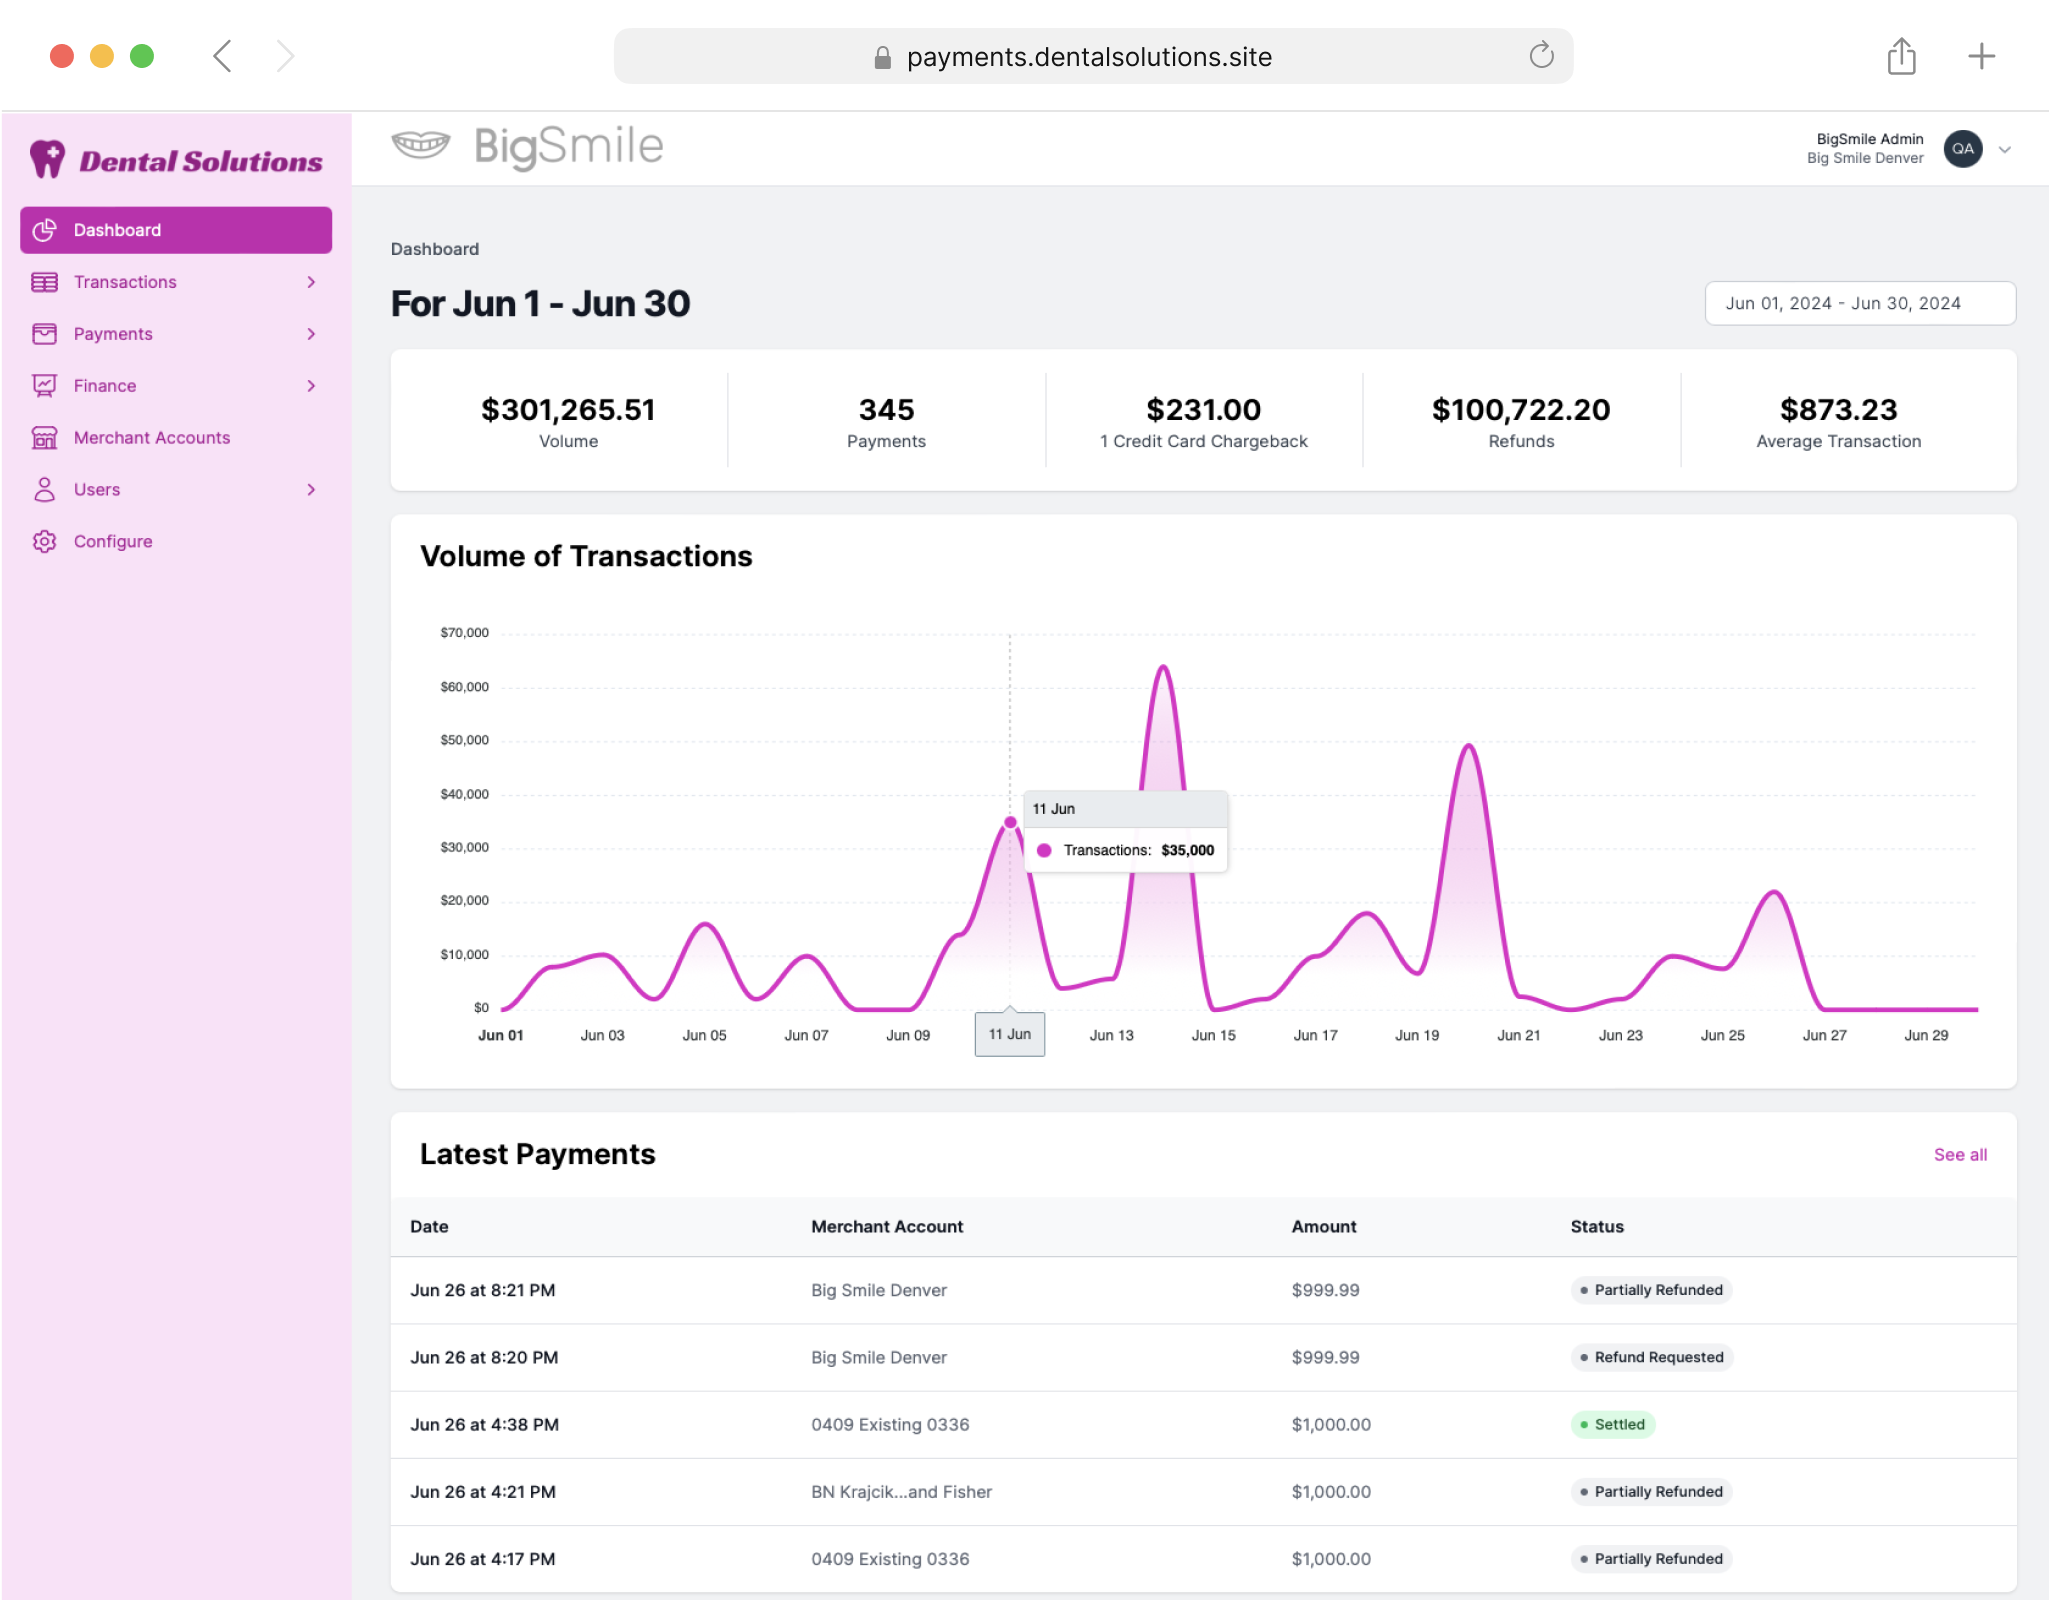The height and width of the screenshot is (1600, 2049).
Task: Click the Merchant Accounts storefront icon
Action: tap(44, 438)
